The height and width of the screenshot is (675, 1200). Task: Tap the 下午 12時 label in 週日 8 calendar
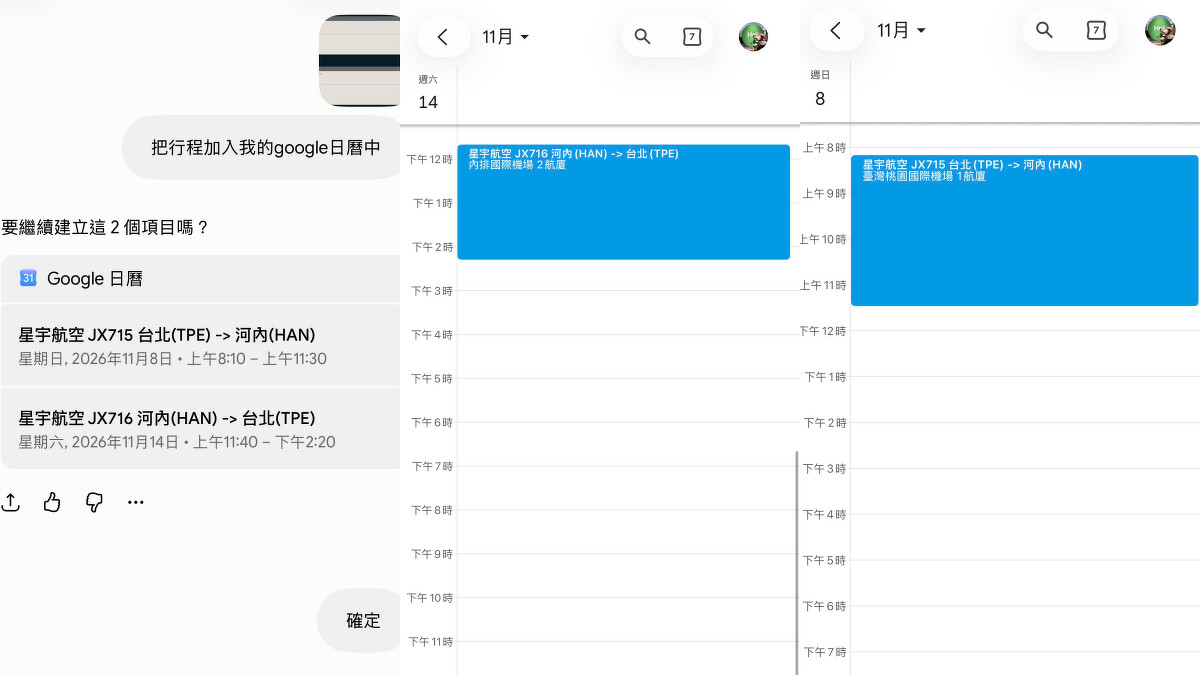click(822, 331)
